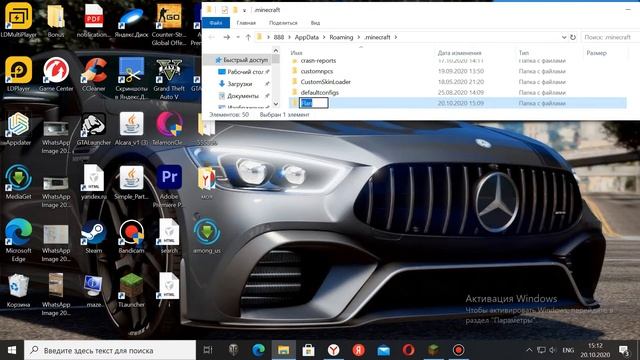Refresh the .minecraft folder view
This screenshot has width=640, height=360.
click(573, 37)
